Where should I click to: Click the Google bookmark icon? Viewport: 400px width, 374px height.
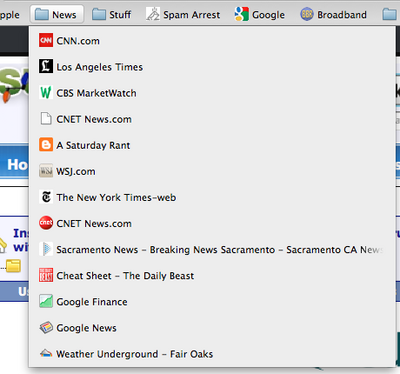point(242,14)
